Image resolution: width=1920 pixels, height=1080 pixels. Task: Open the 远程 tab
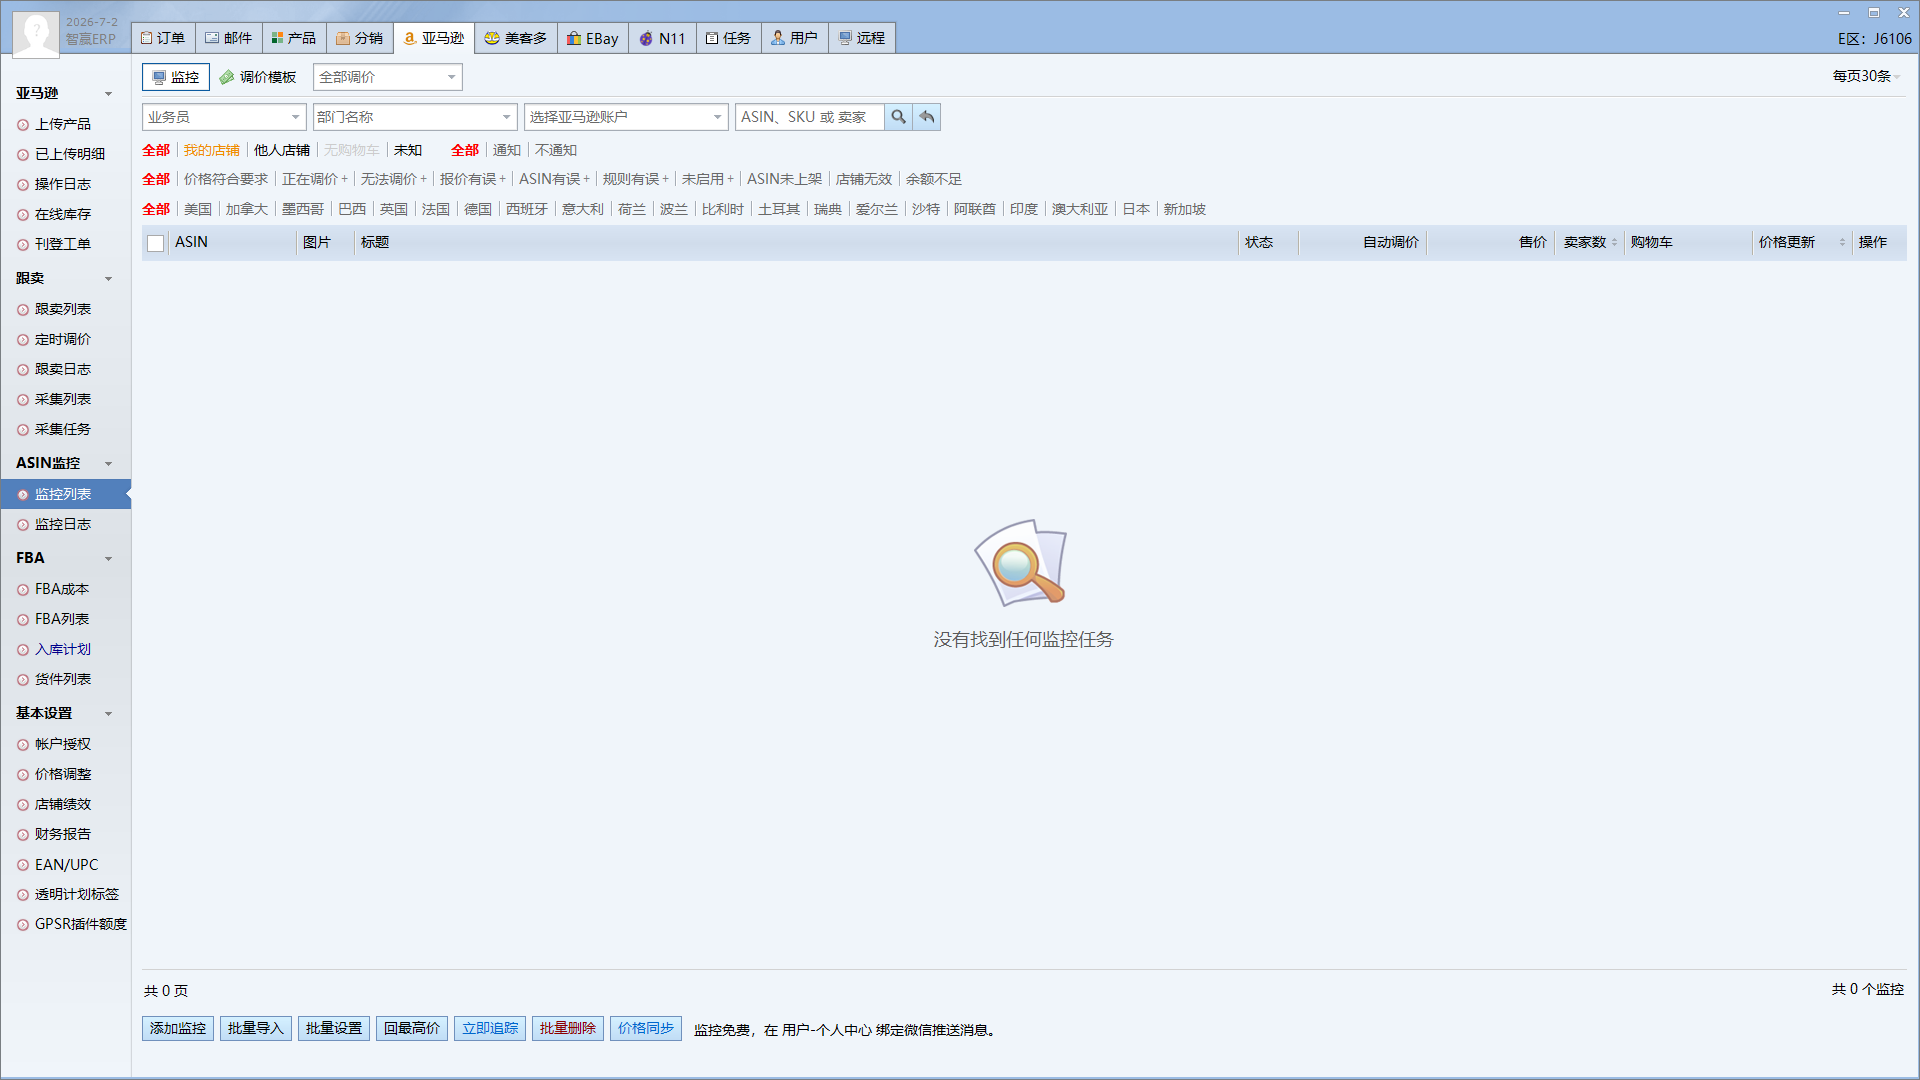tap(862, 38)
